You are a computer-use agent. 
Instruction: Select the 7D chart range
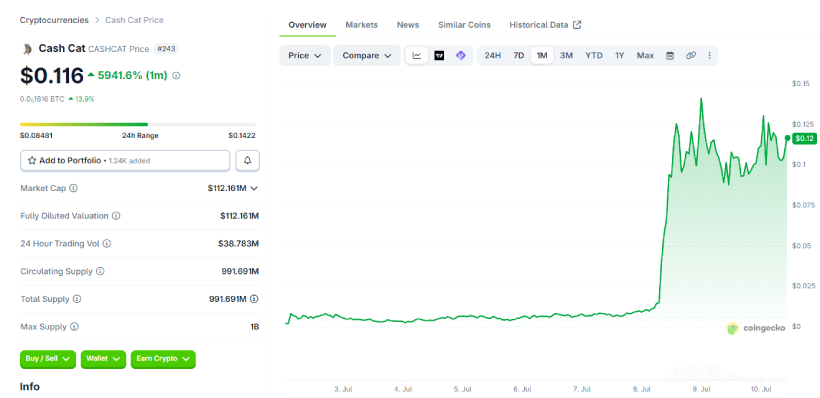click(518, 55)
